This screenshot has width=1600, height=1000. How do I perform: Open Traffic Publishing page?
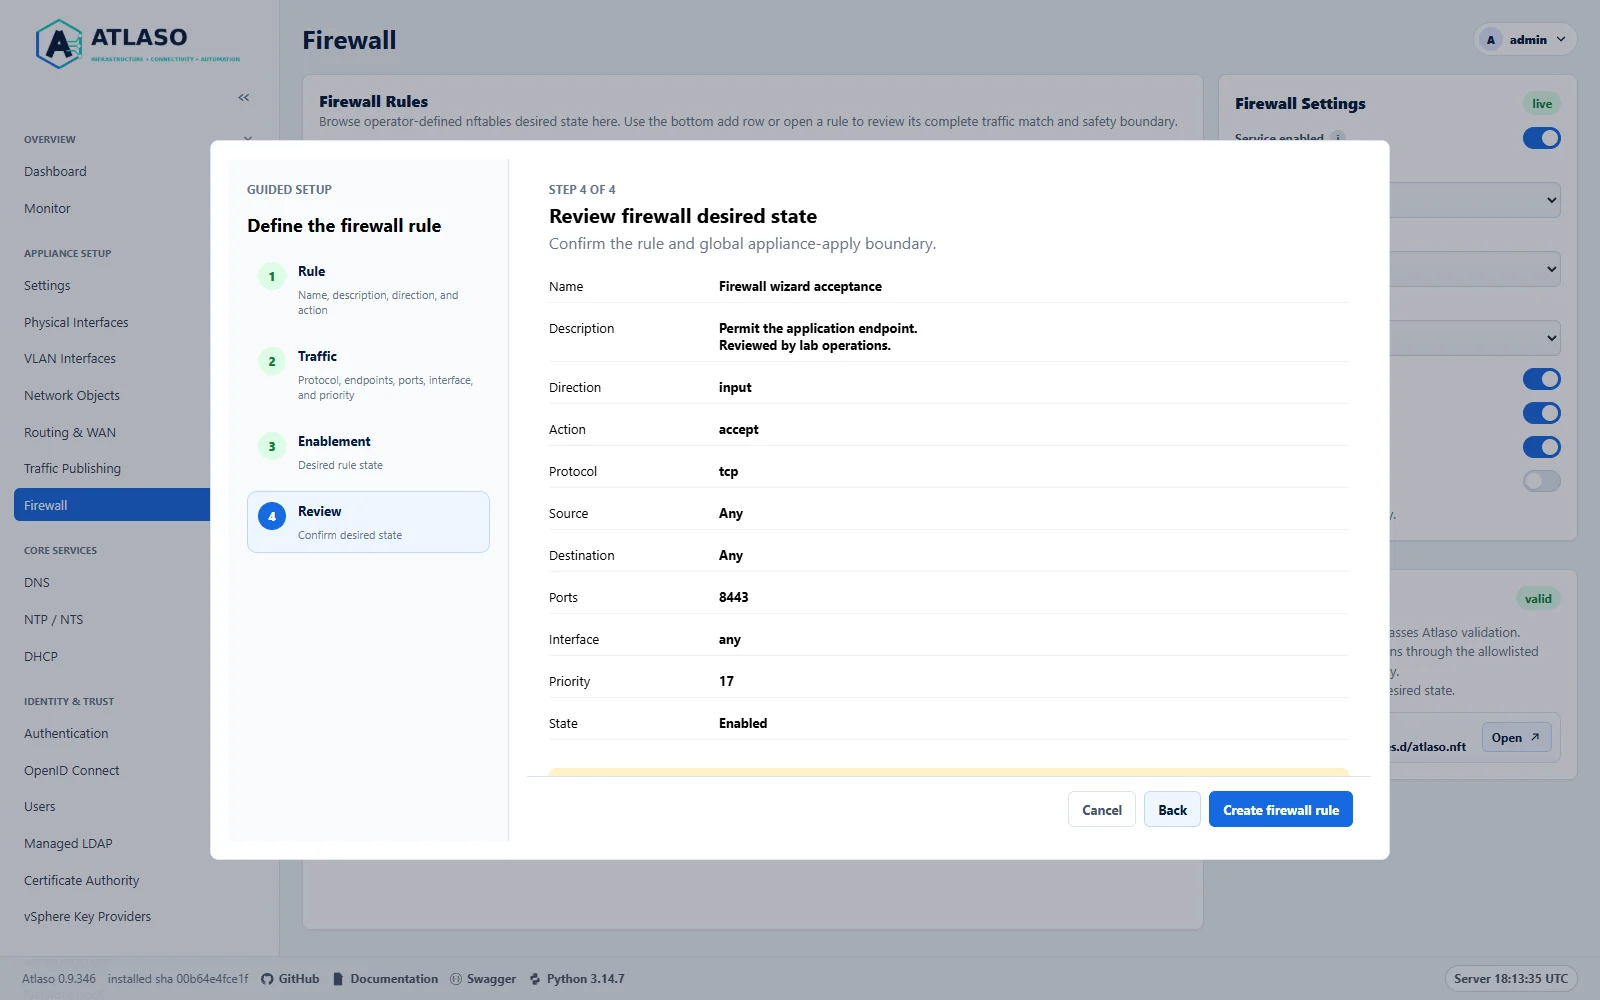[72, 469]
